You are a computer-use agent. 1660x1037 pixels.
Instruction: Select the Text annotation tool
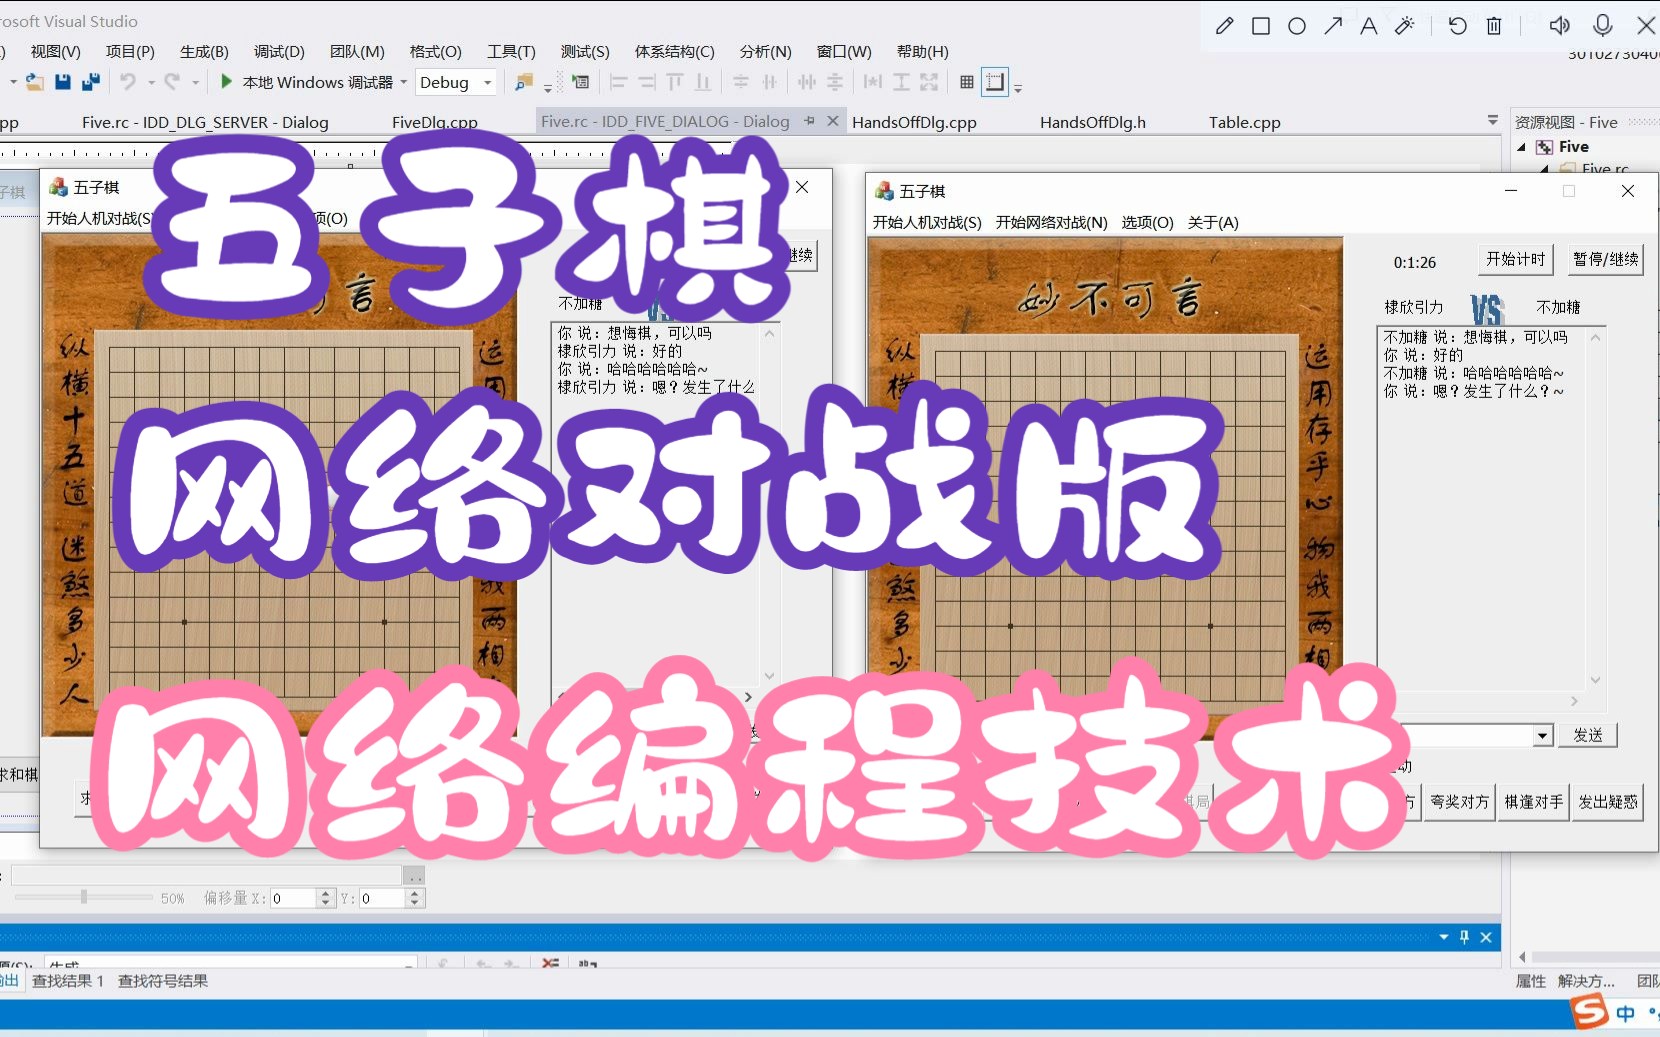[x=1369, y=25]
